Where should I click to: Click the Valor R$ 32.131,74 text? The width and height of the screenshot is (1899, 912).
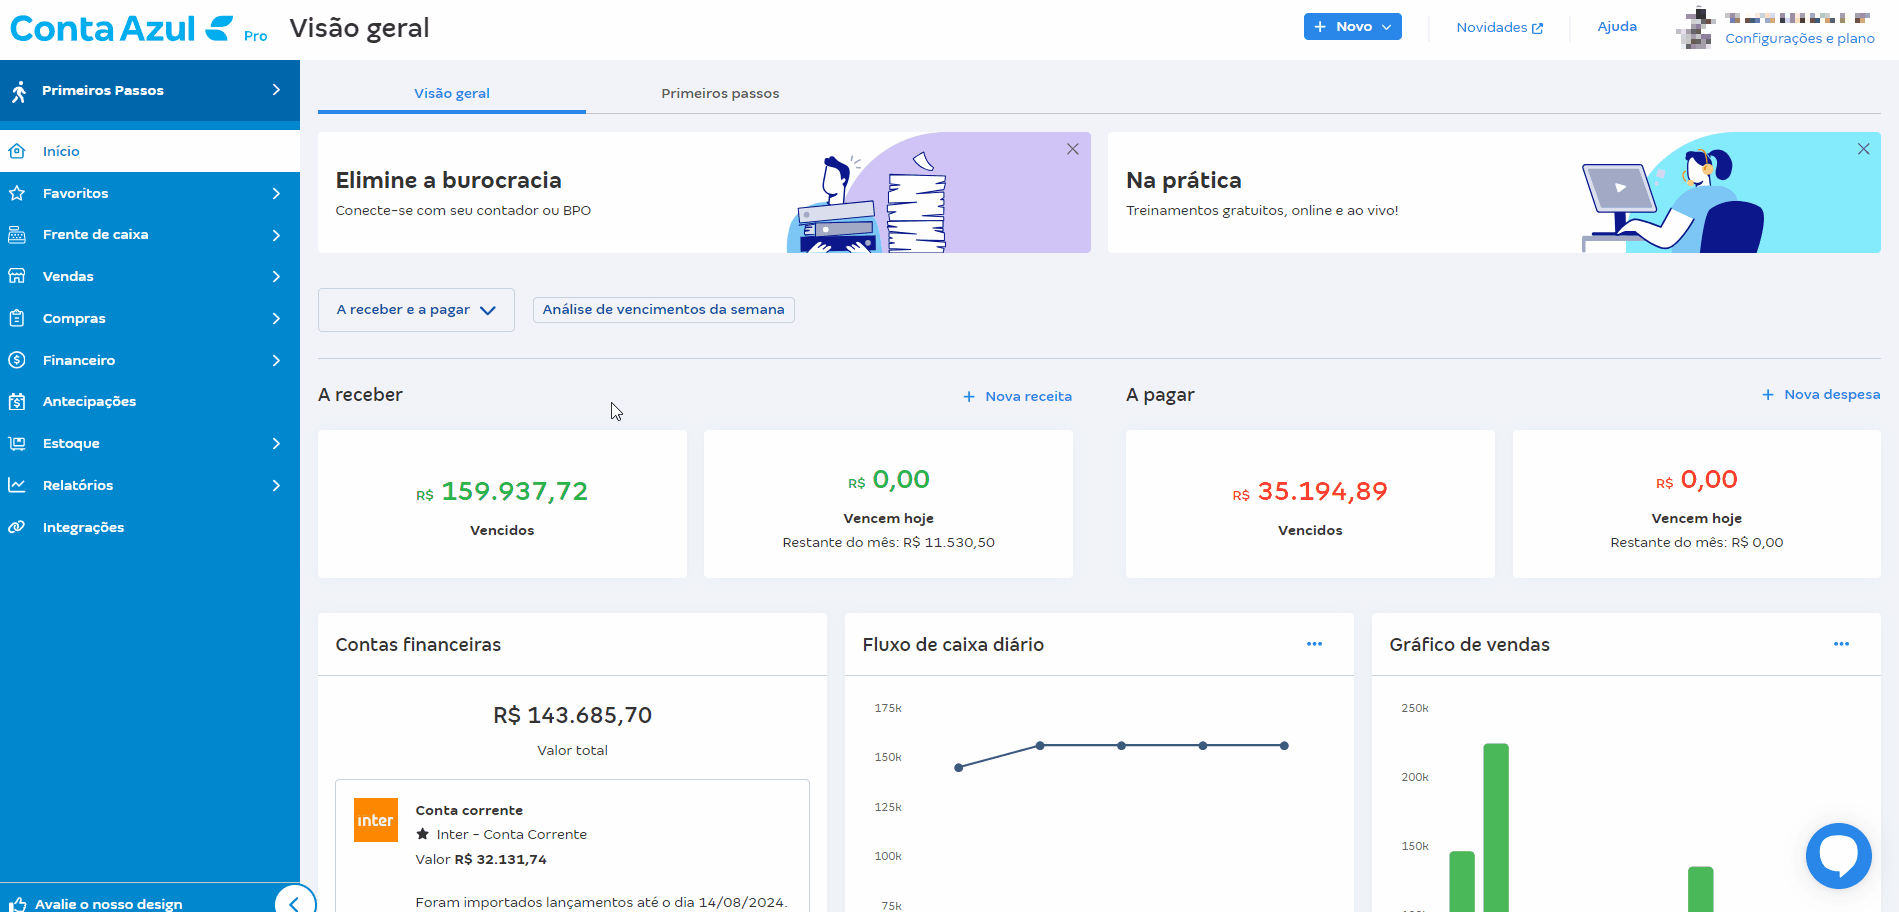(x=481, y=860)
